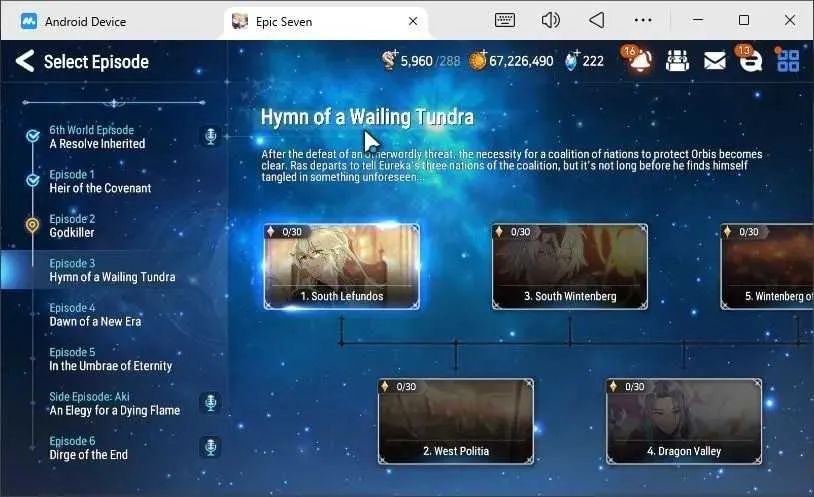Click the 5,960/288 energy counter
The height and width of the screenshot is (497, 814).
430,61
